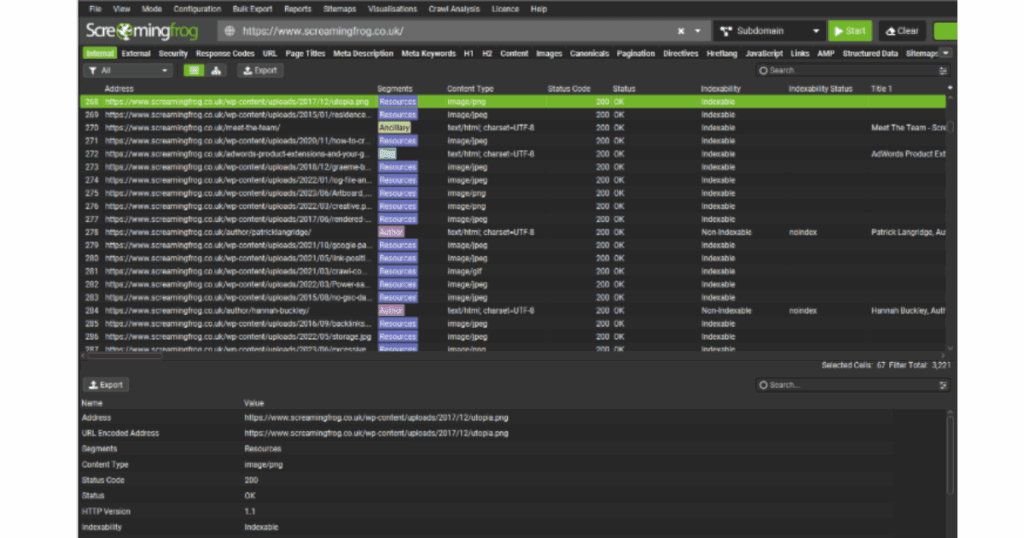Click the globe icon in URL bar
Screen dimensions: 1024x538
coord(229,31)
